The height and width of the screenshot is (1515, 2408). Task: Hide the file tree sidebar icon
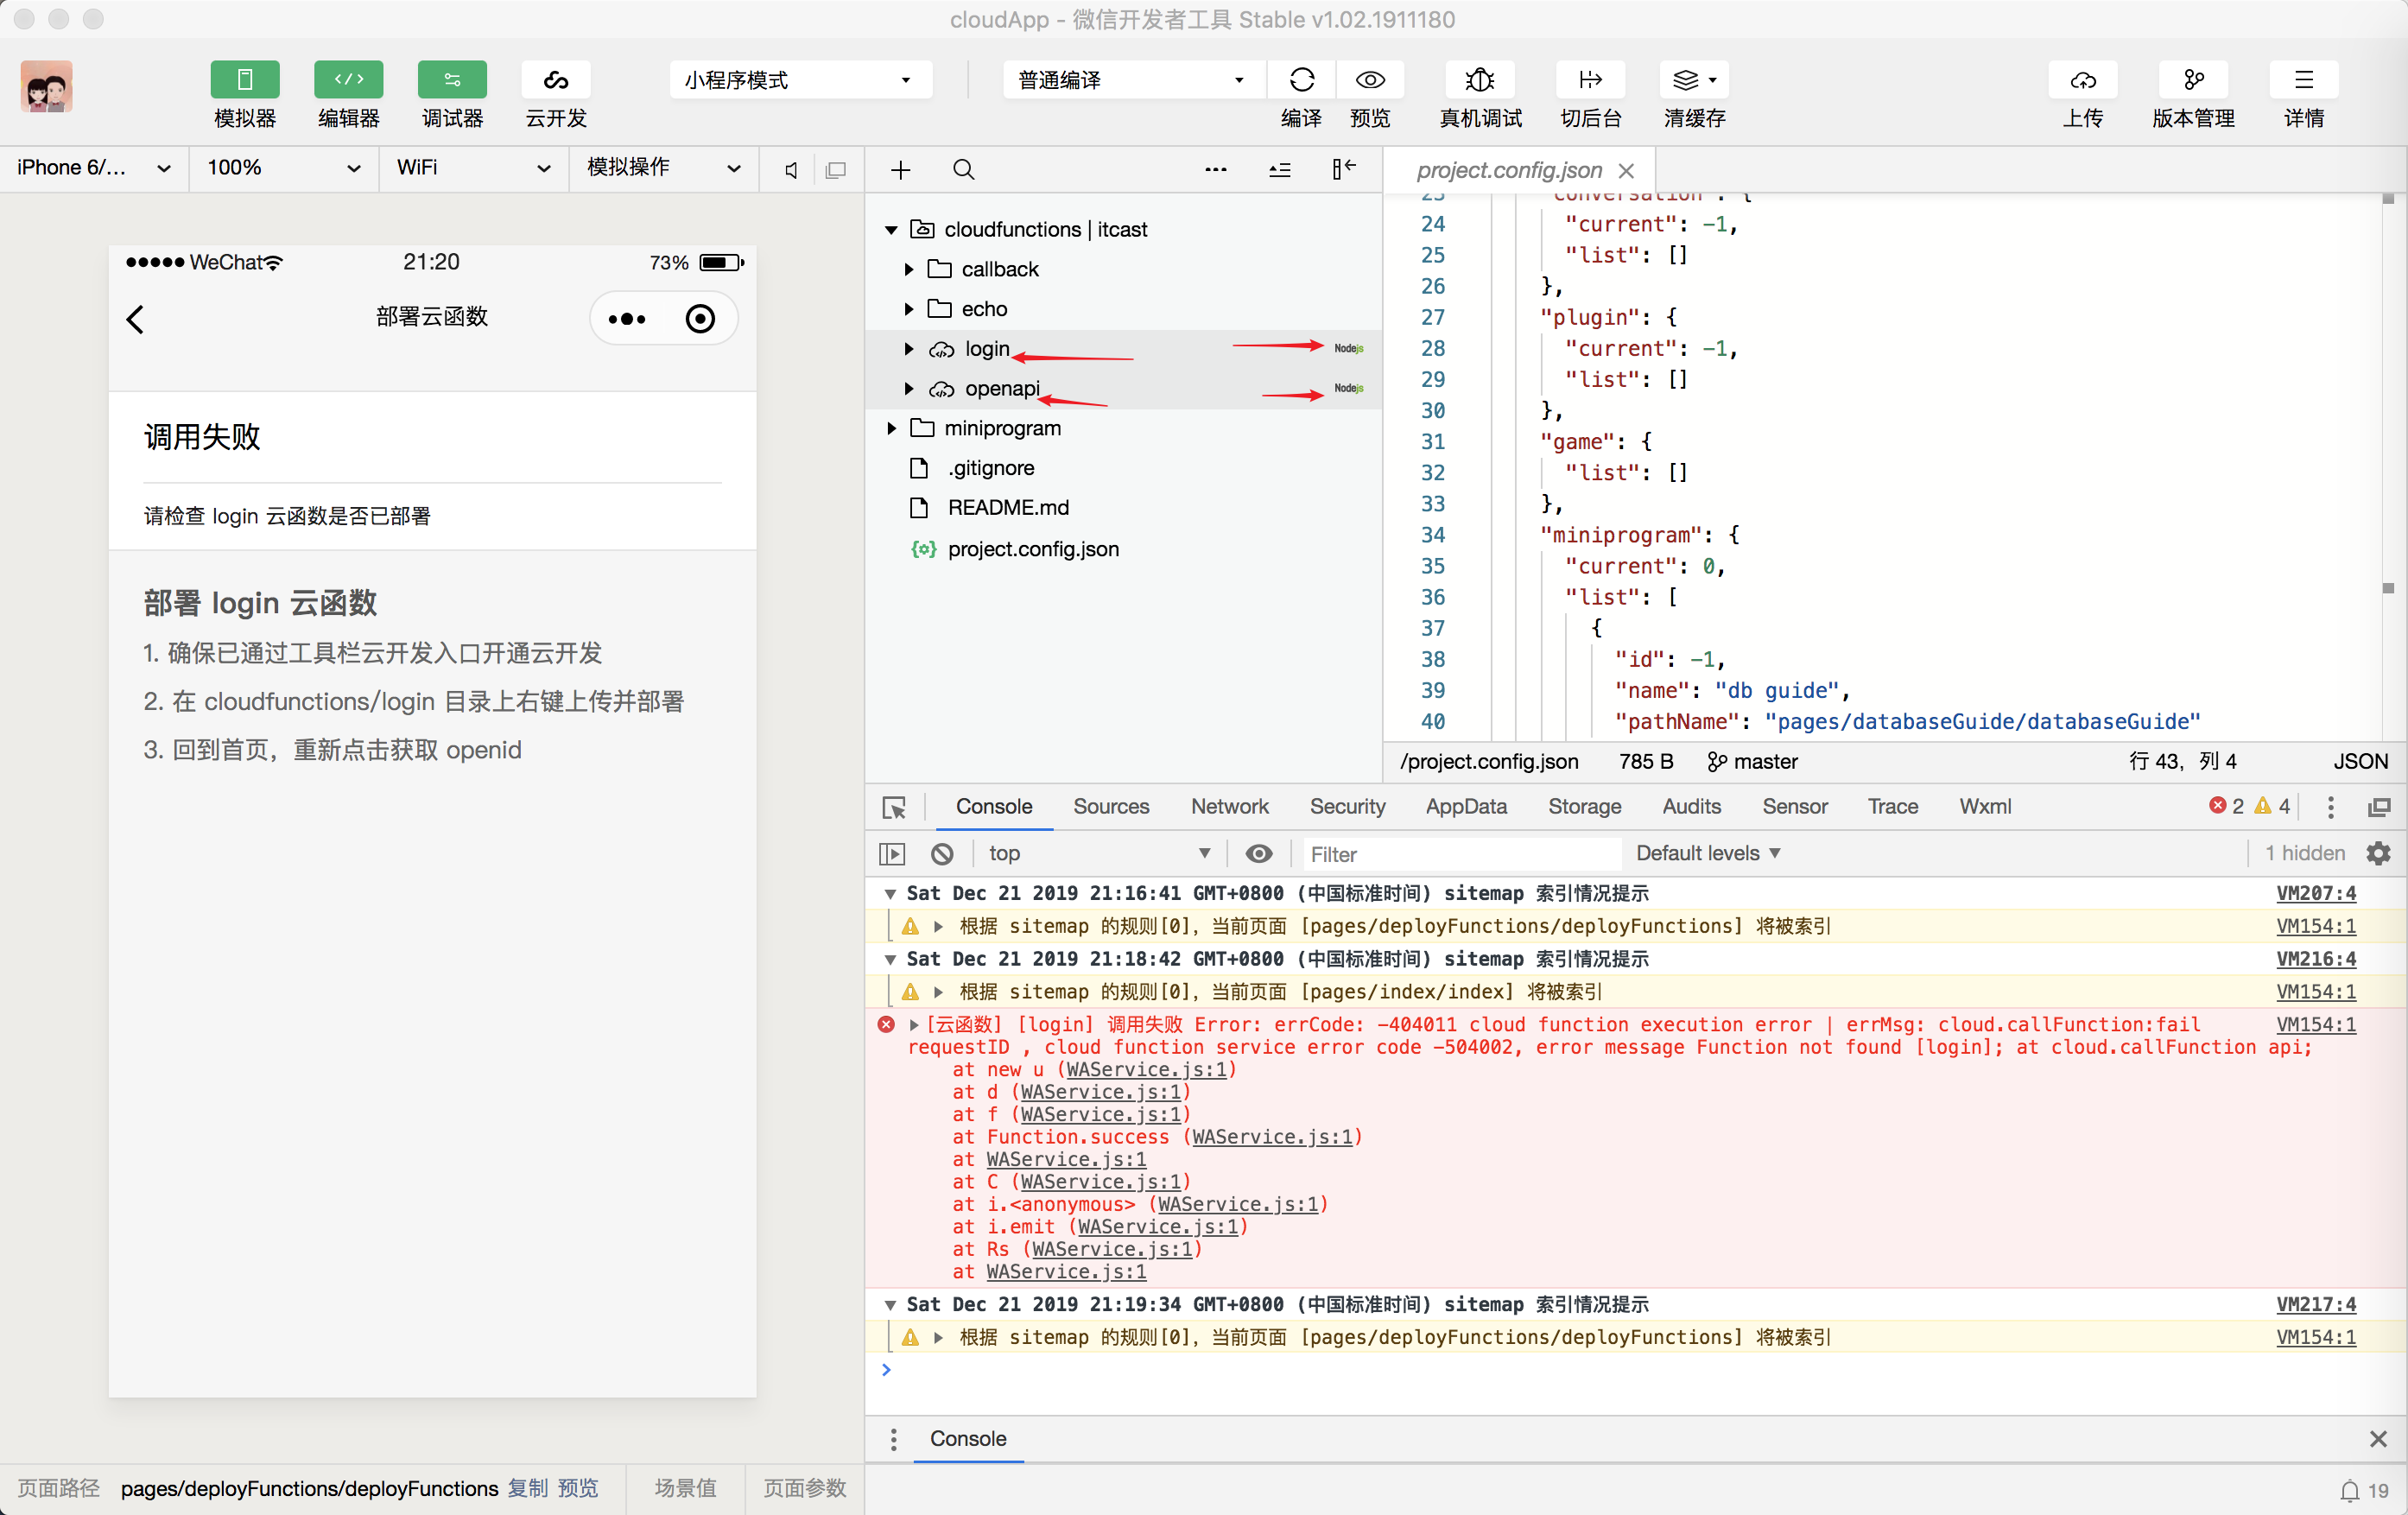point(1343,170)
